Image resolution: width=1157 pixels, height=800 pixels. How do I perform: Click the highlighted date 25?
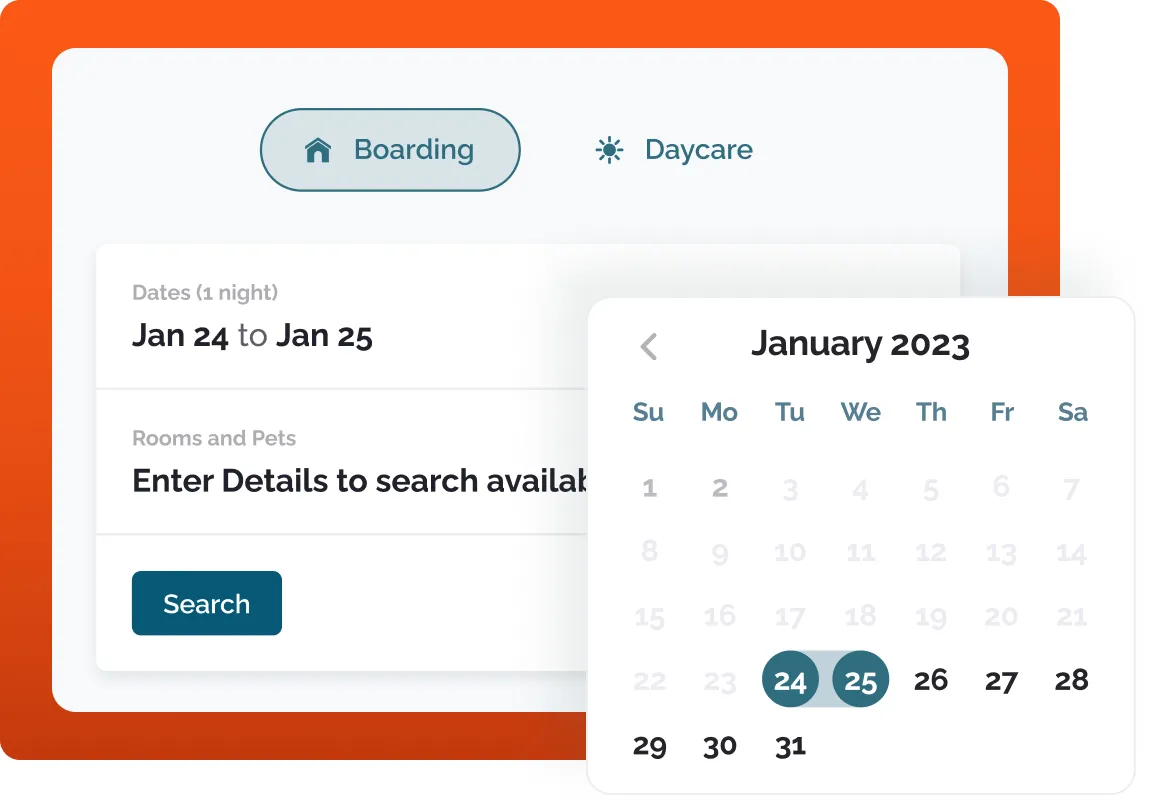860,679
